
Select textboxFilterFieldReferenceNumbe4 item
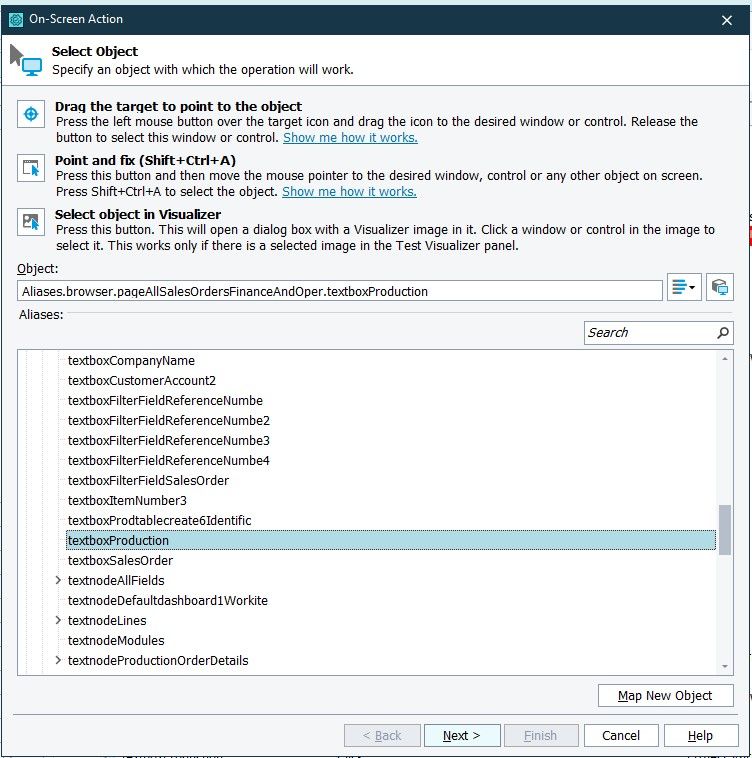pyautogui.click(x=169, y=461)
